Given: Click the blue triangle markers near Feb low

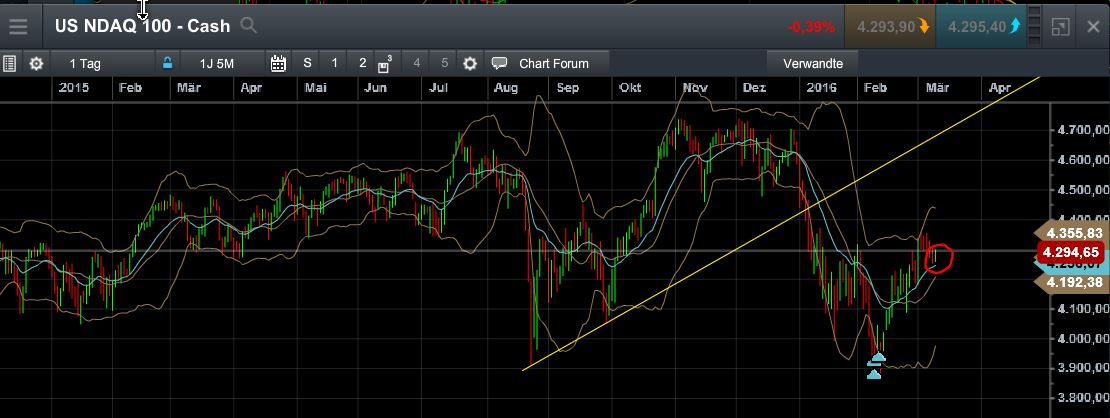Looking at the screenshot, I should coord(875,365).
